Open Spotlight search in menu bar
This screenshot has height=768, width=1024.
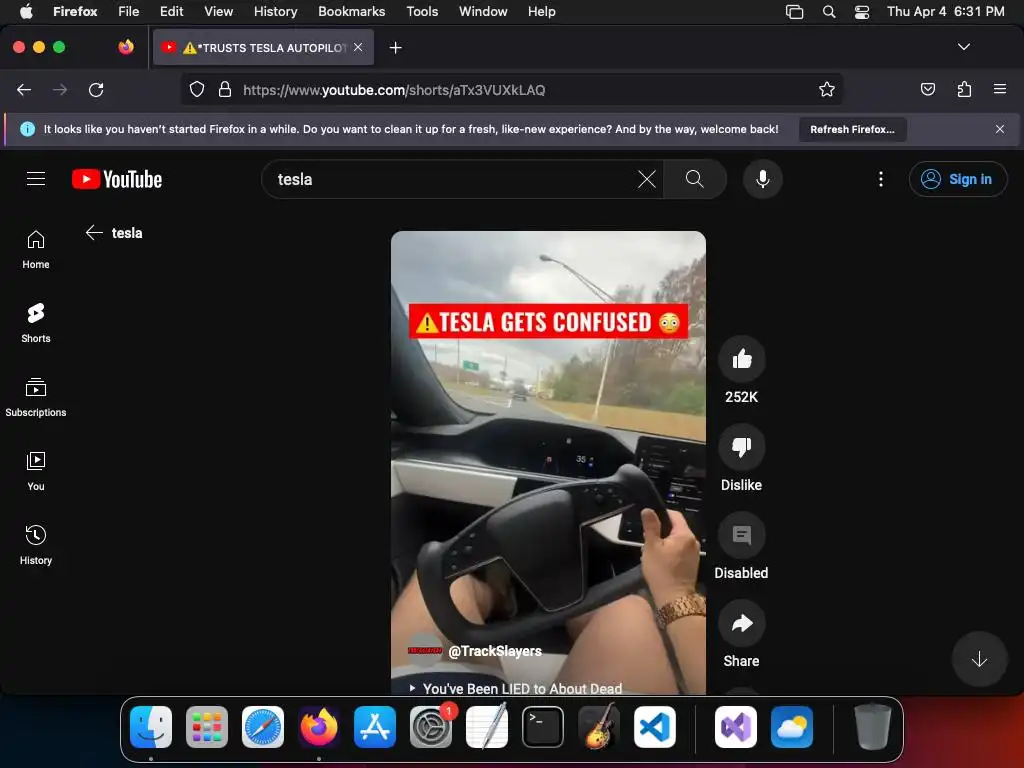829,11
